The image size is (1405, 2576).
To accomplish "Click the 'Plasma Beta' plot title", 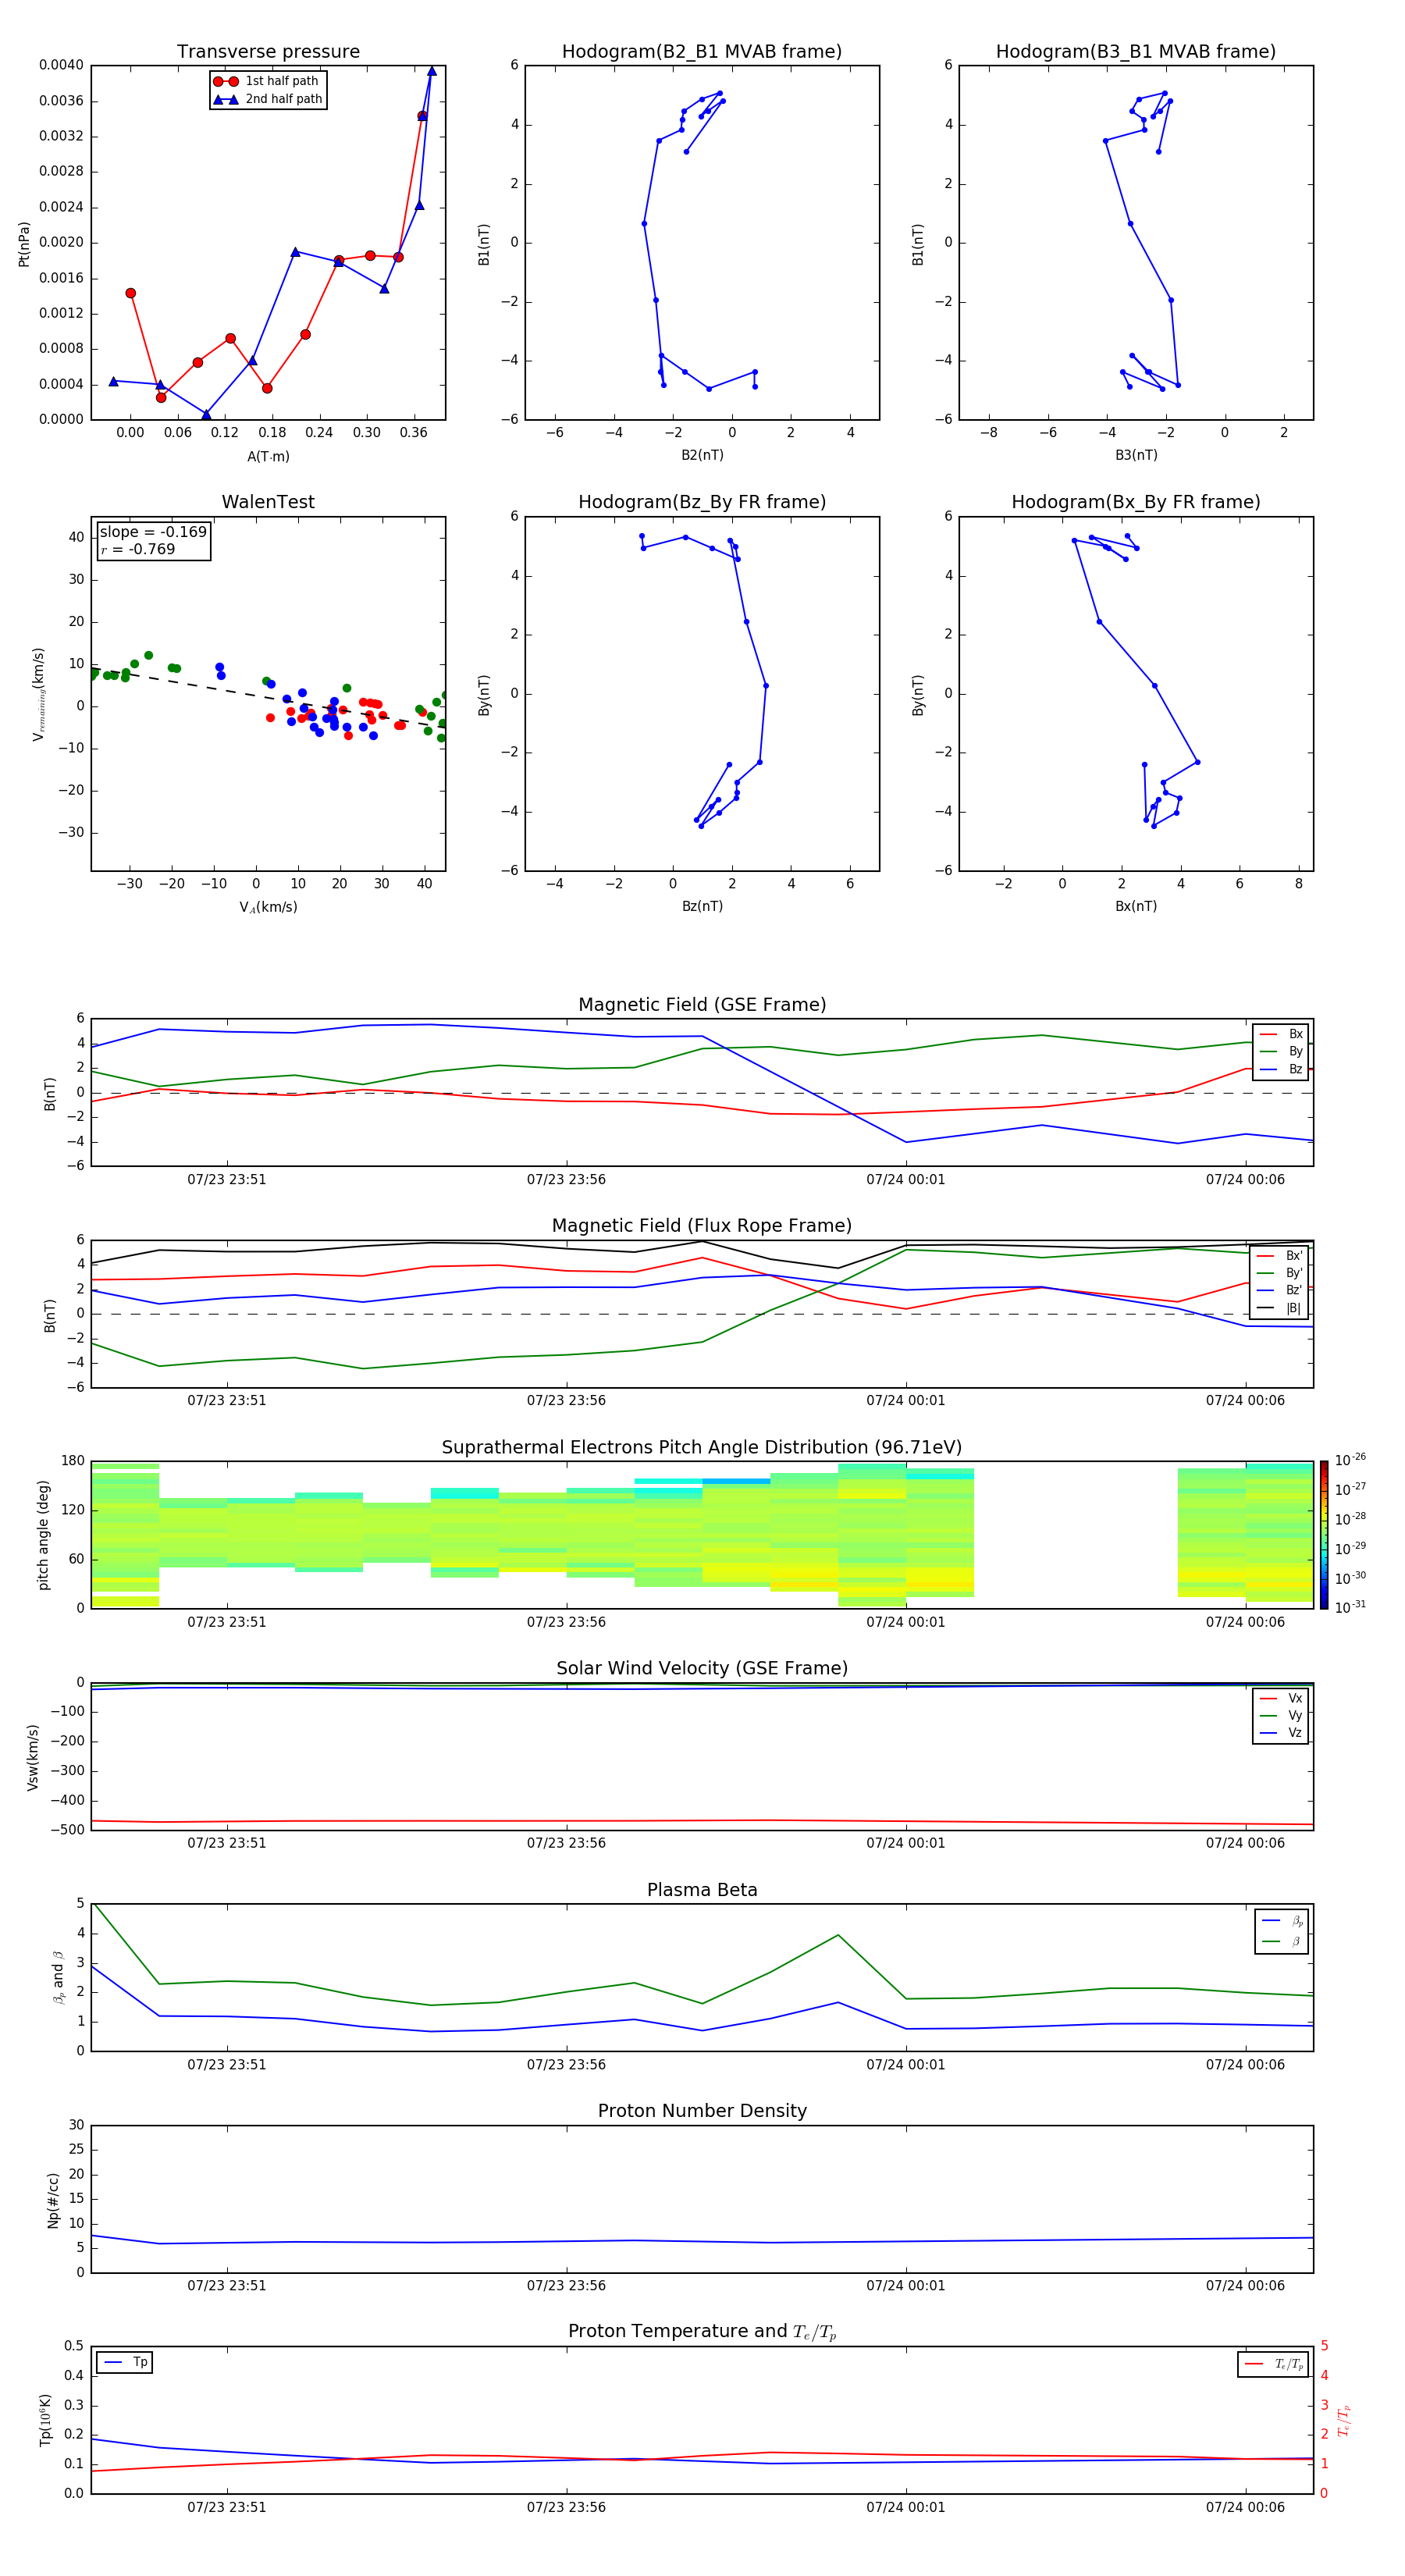I will tap(702, 1891).
